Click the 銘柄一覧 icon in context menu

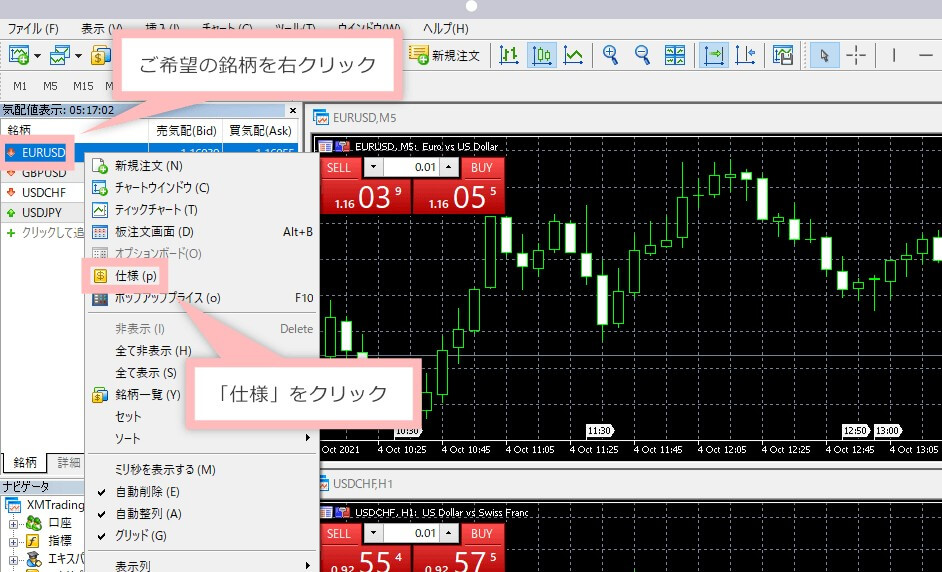click(x=100, y=395)
